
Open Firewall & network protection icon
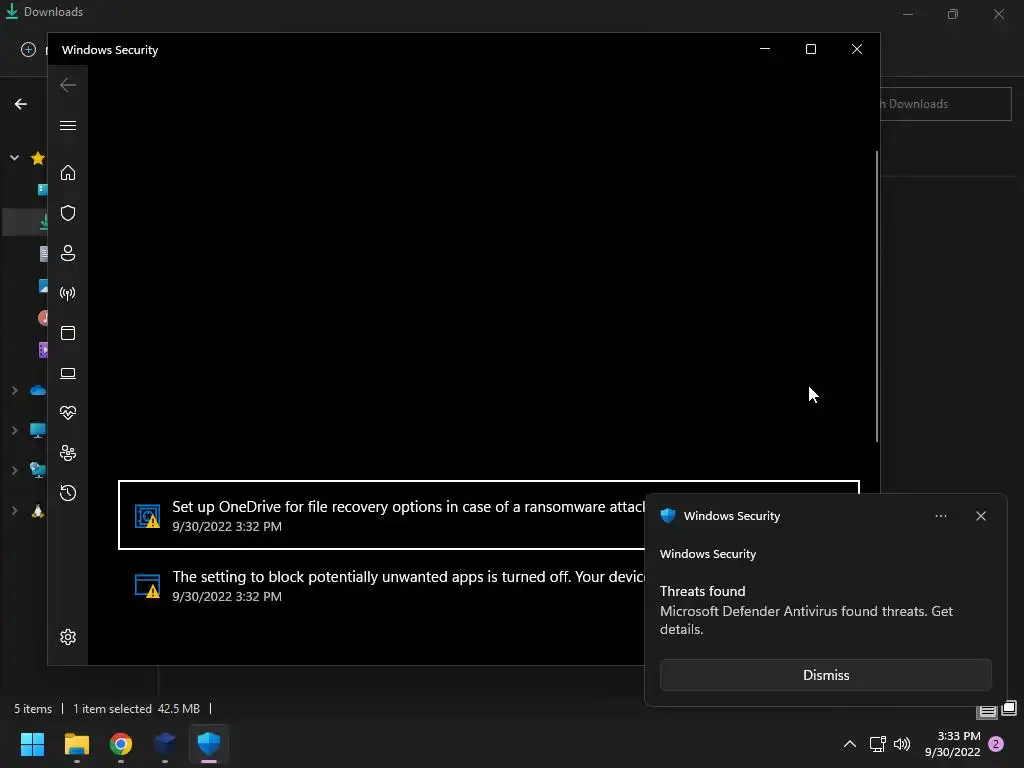68,293
